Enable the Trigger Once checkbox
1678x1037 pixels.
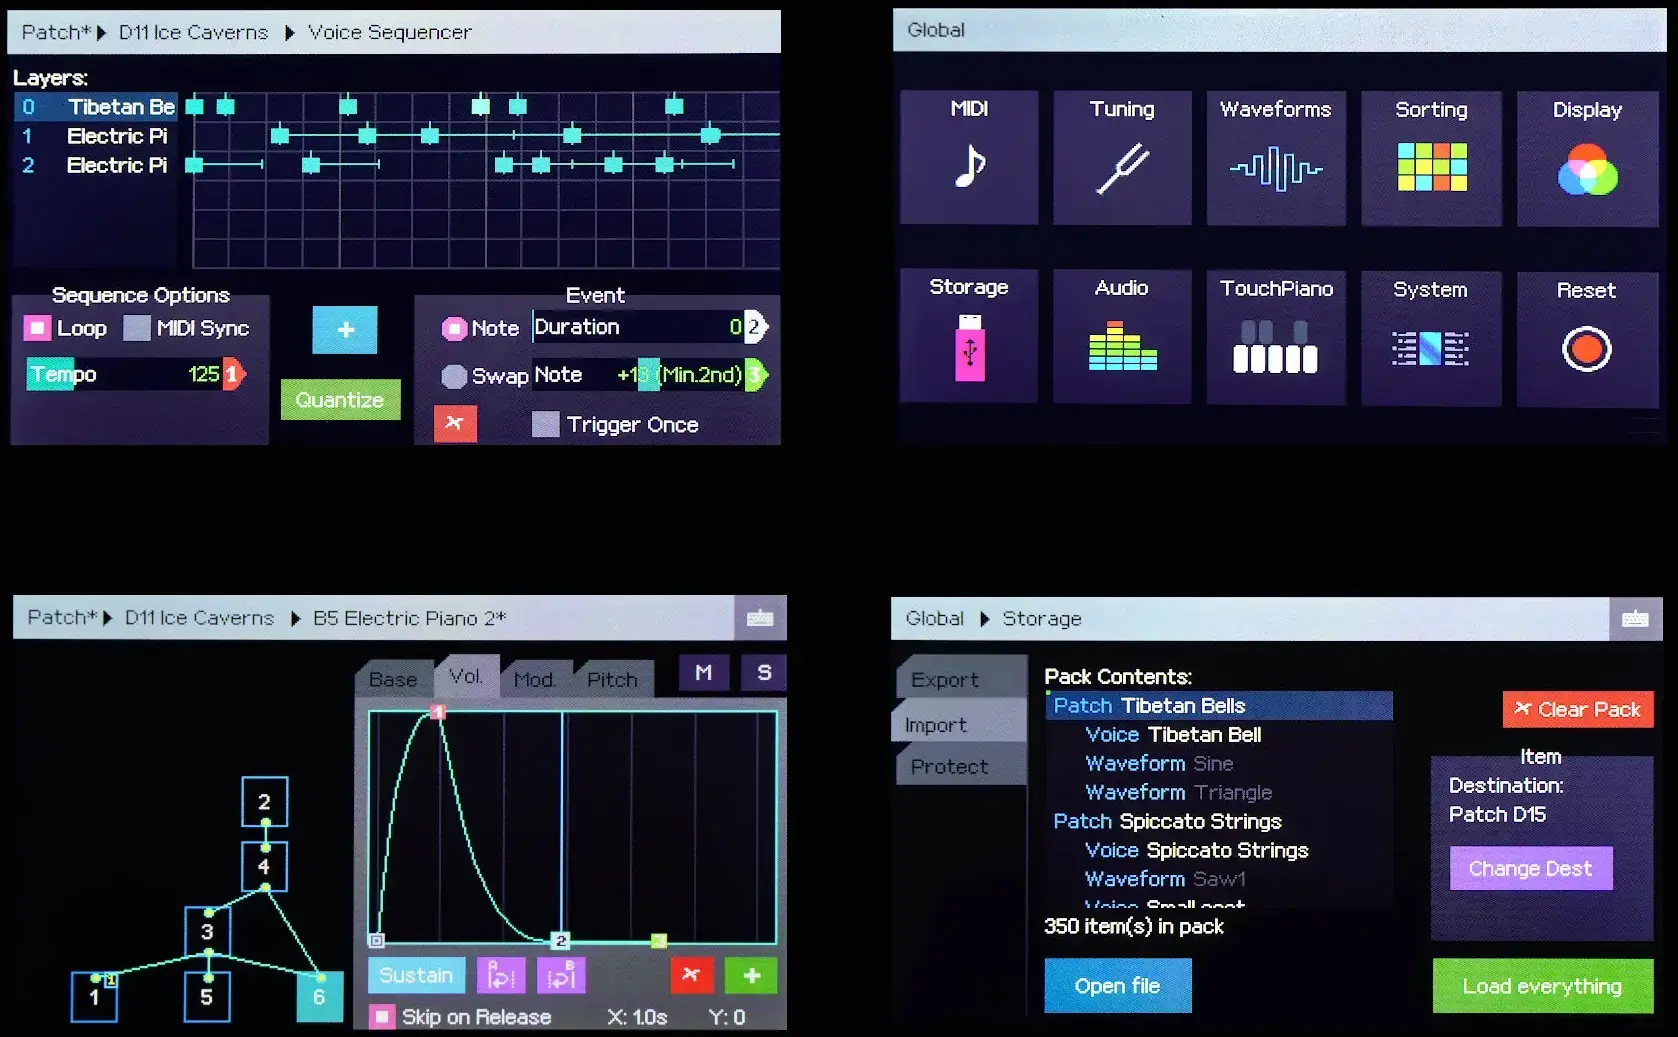pyautogui.click(x=545, y=424)
